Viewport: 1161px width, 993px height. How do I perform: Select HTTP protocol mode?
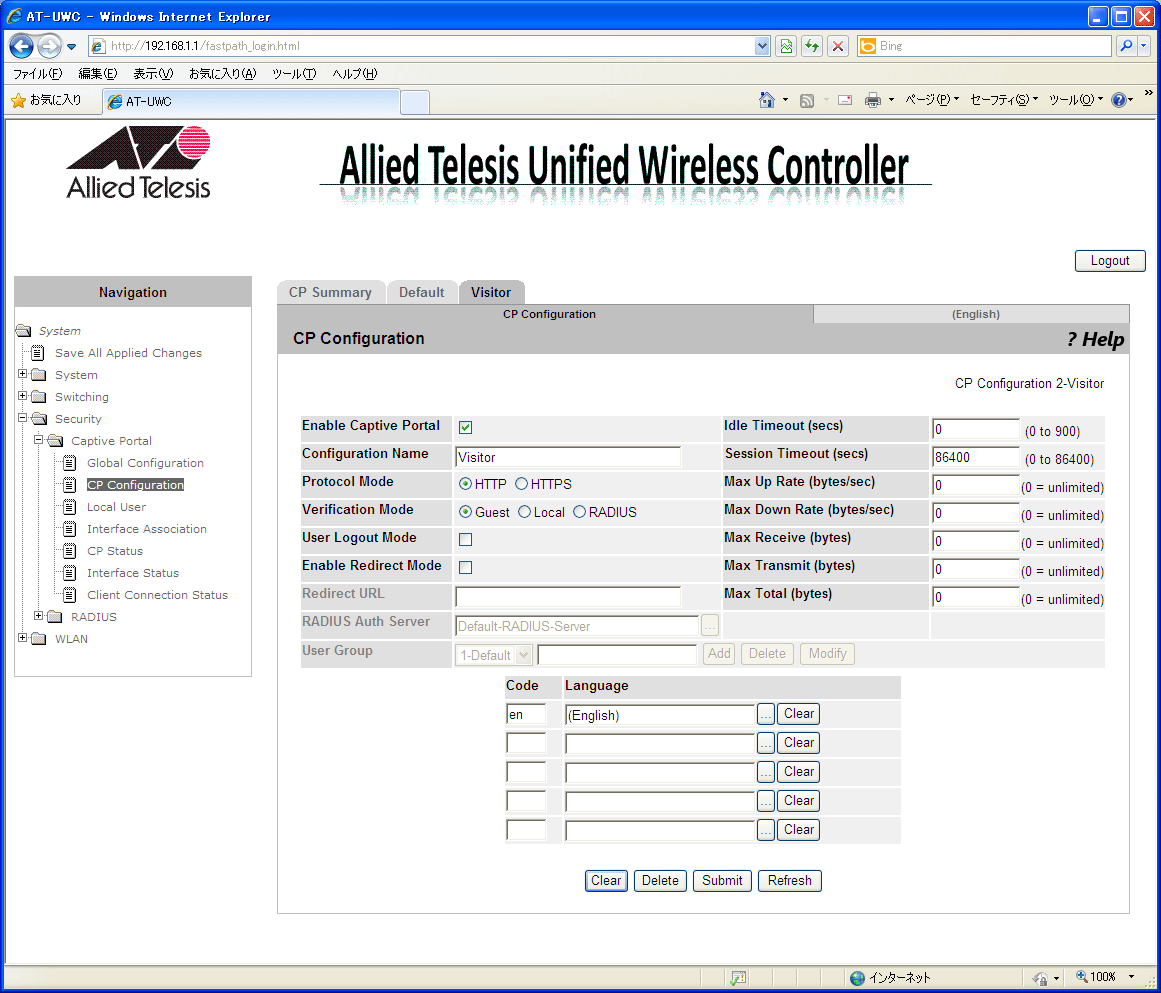465,484
